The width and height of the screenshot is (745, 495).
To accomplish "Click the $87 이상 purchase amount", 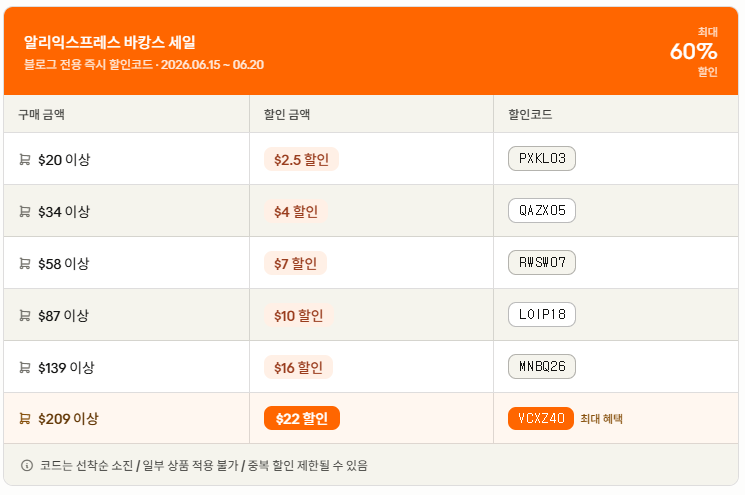I will [x=64, y=315].
